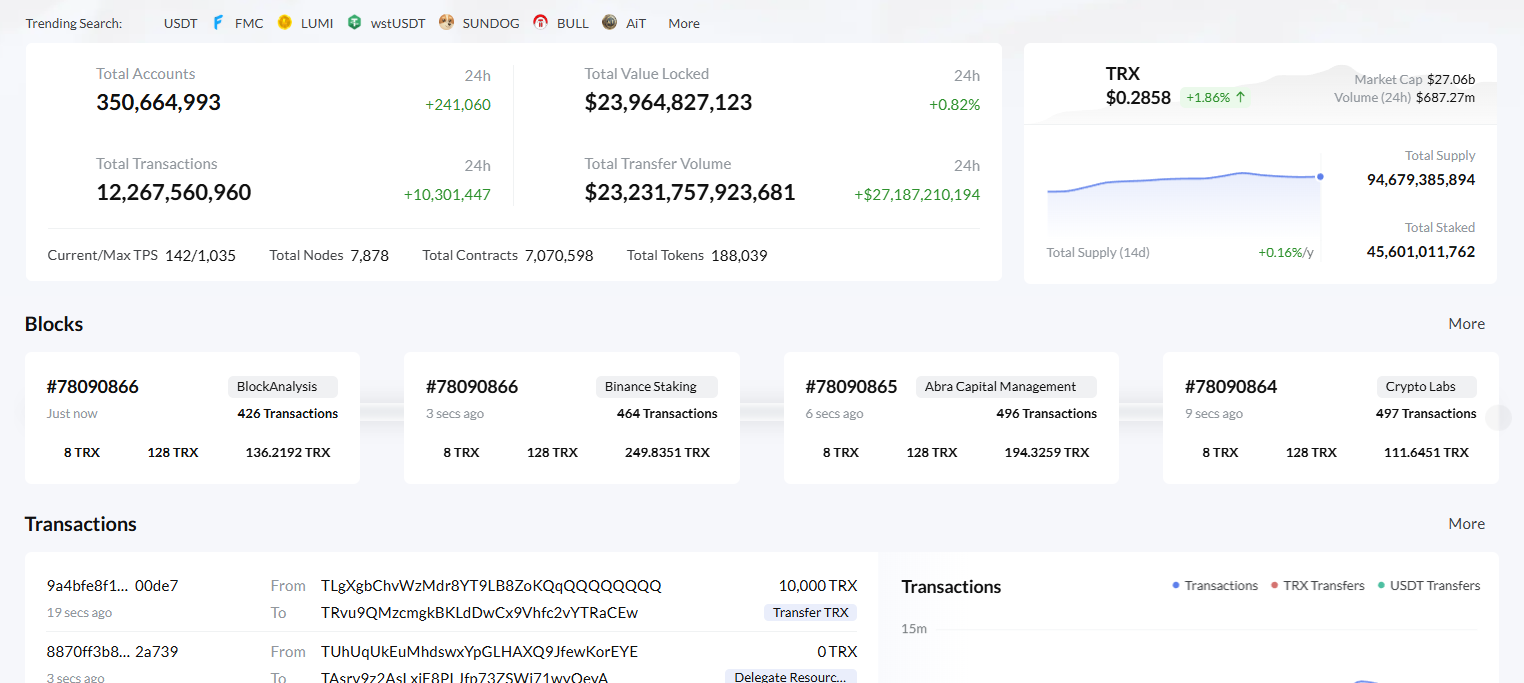The width and height of the screenshot is (1524, 683).
Task: Click the LUMI coin icon
Action: [285, 23]
